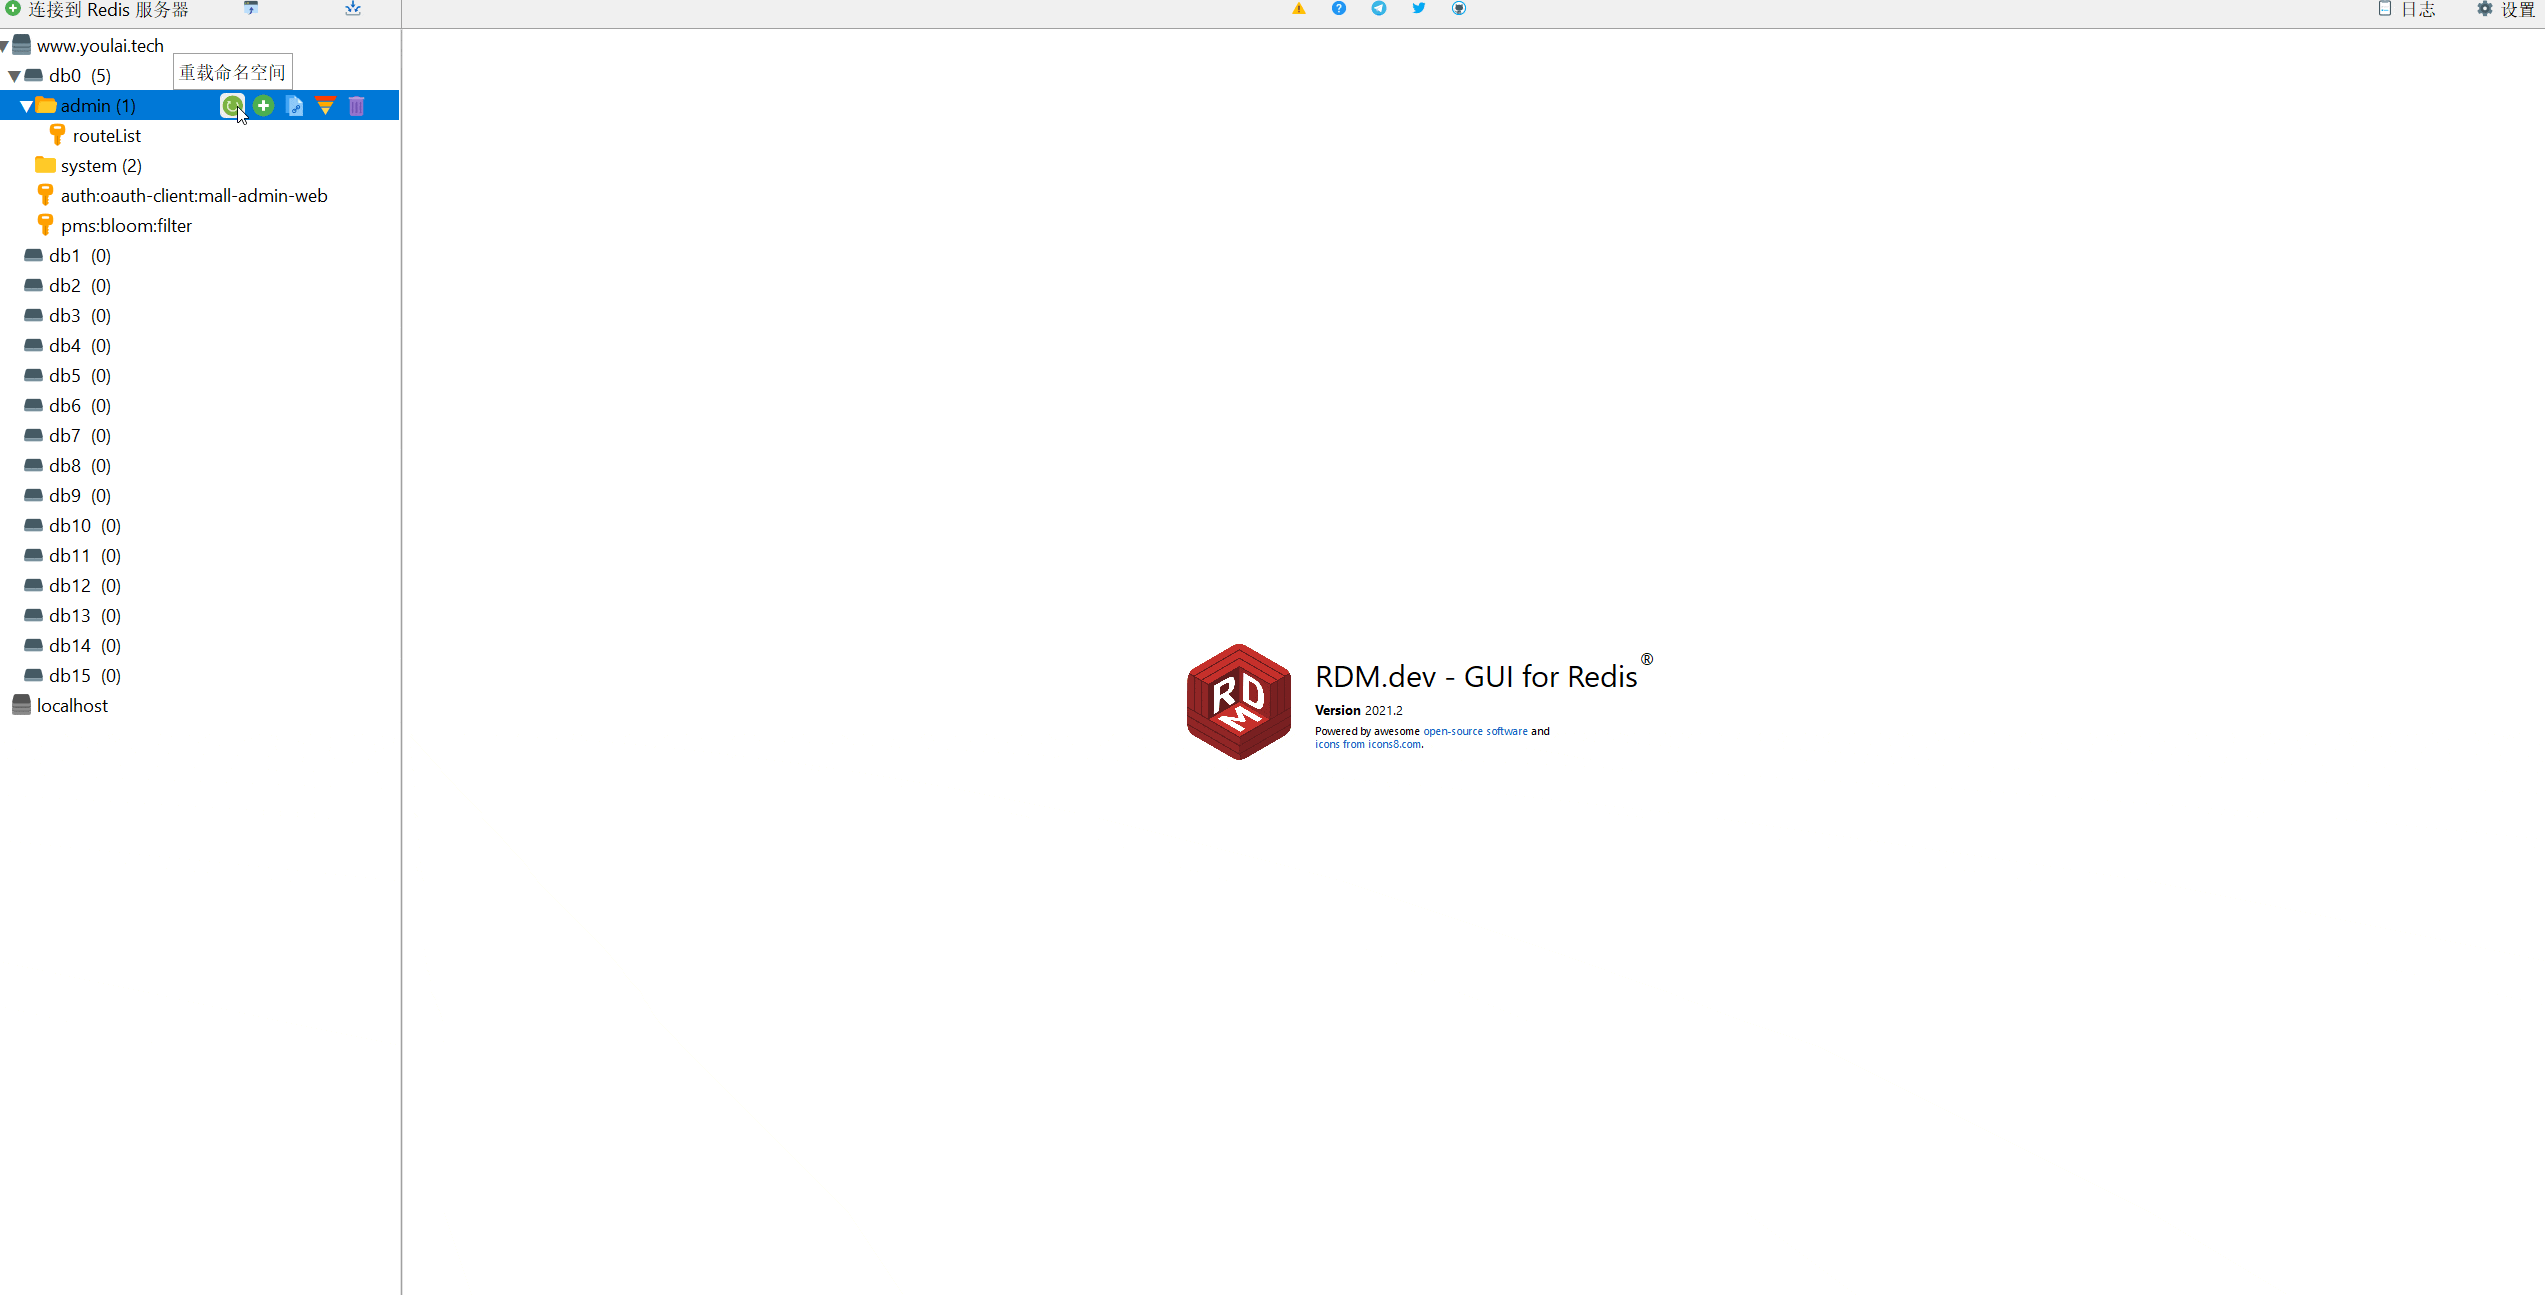
Task: Collapse the db0 database node
Action: [14, 76]
